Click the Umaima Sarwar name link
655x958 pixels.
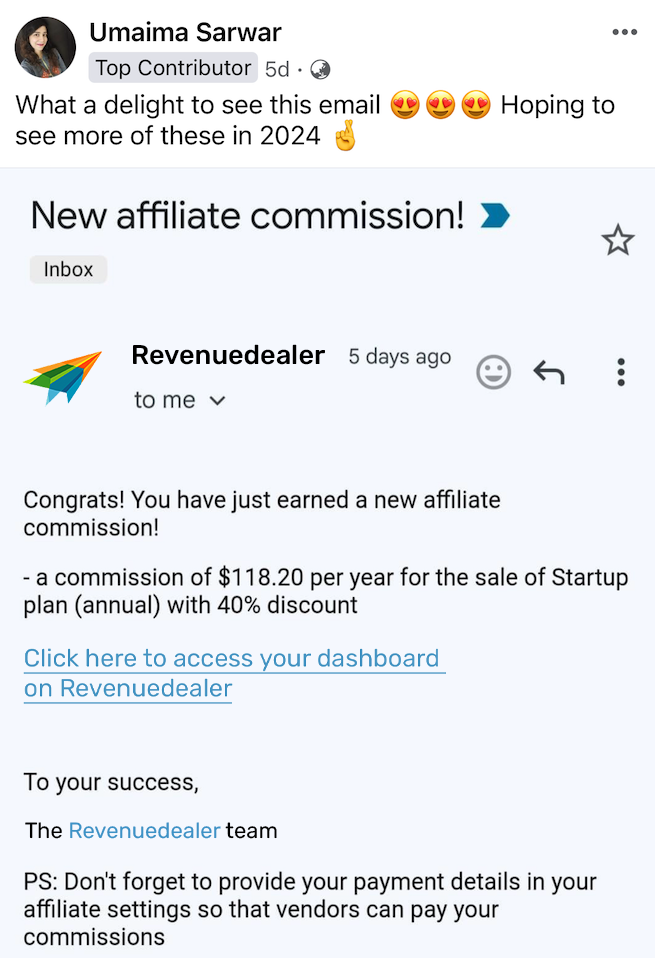(x=185, y=32)
